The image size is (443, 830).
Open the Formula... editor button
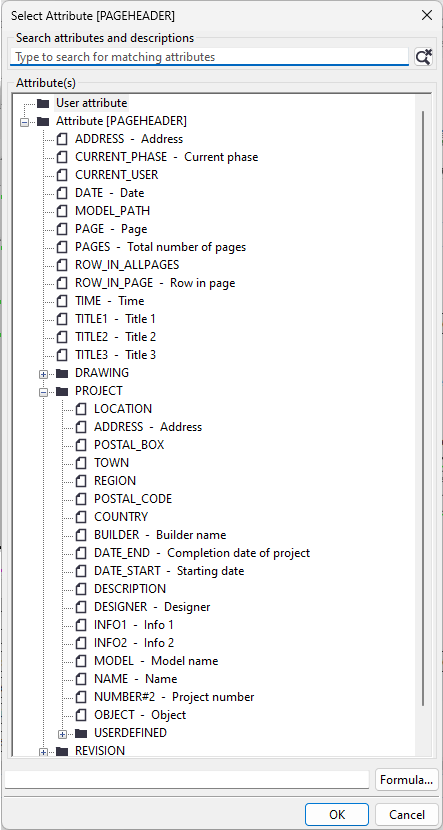coord(406,780)
